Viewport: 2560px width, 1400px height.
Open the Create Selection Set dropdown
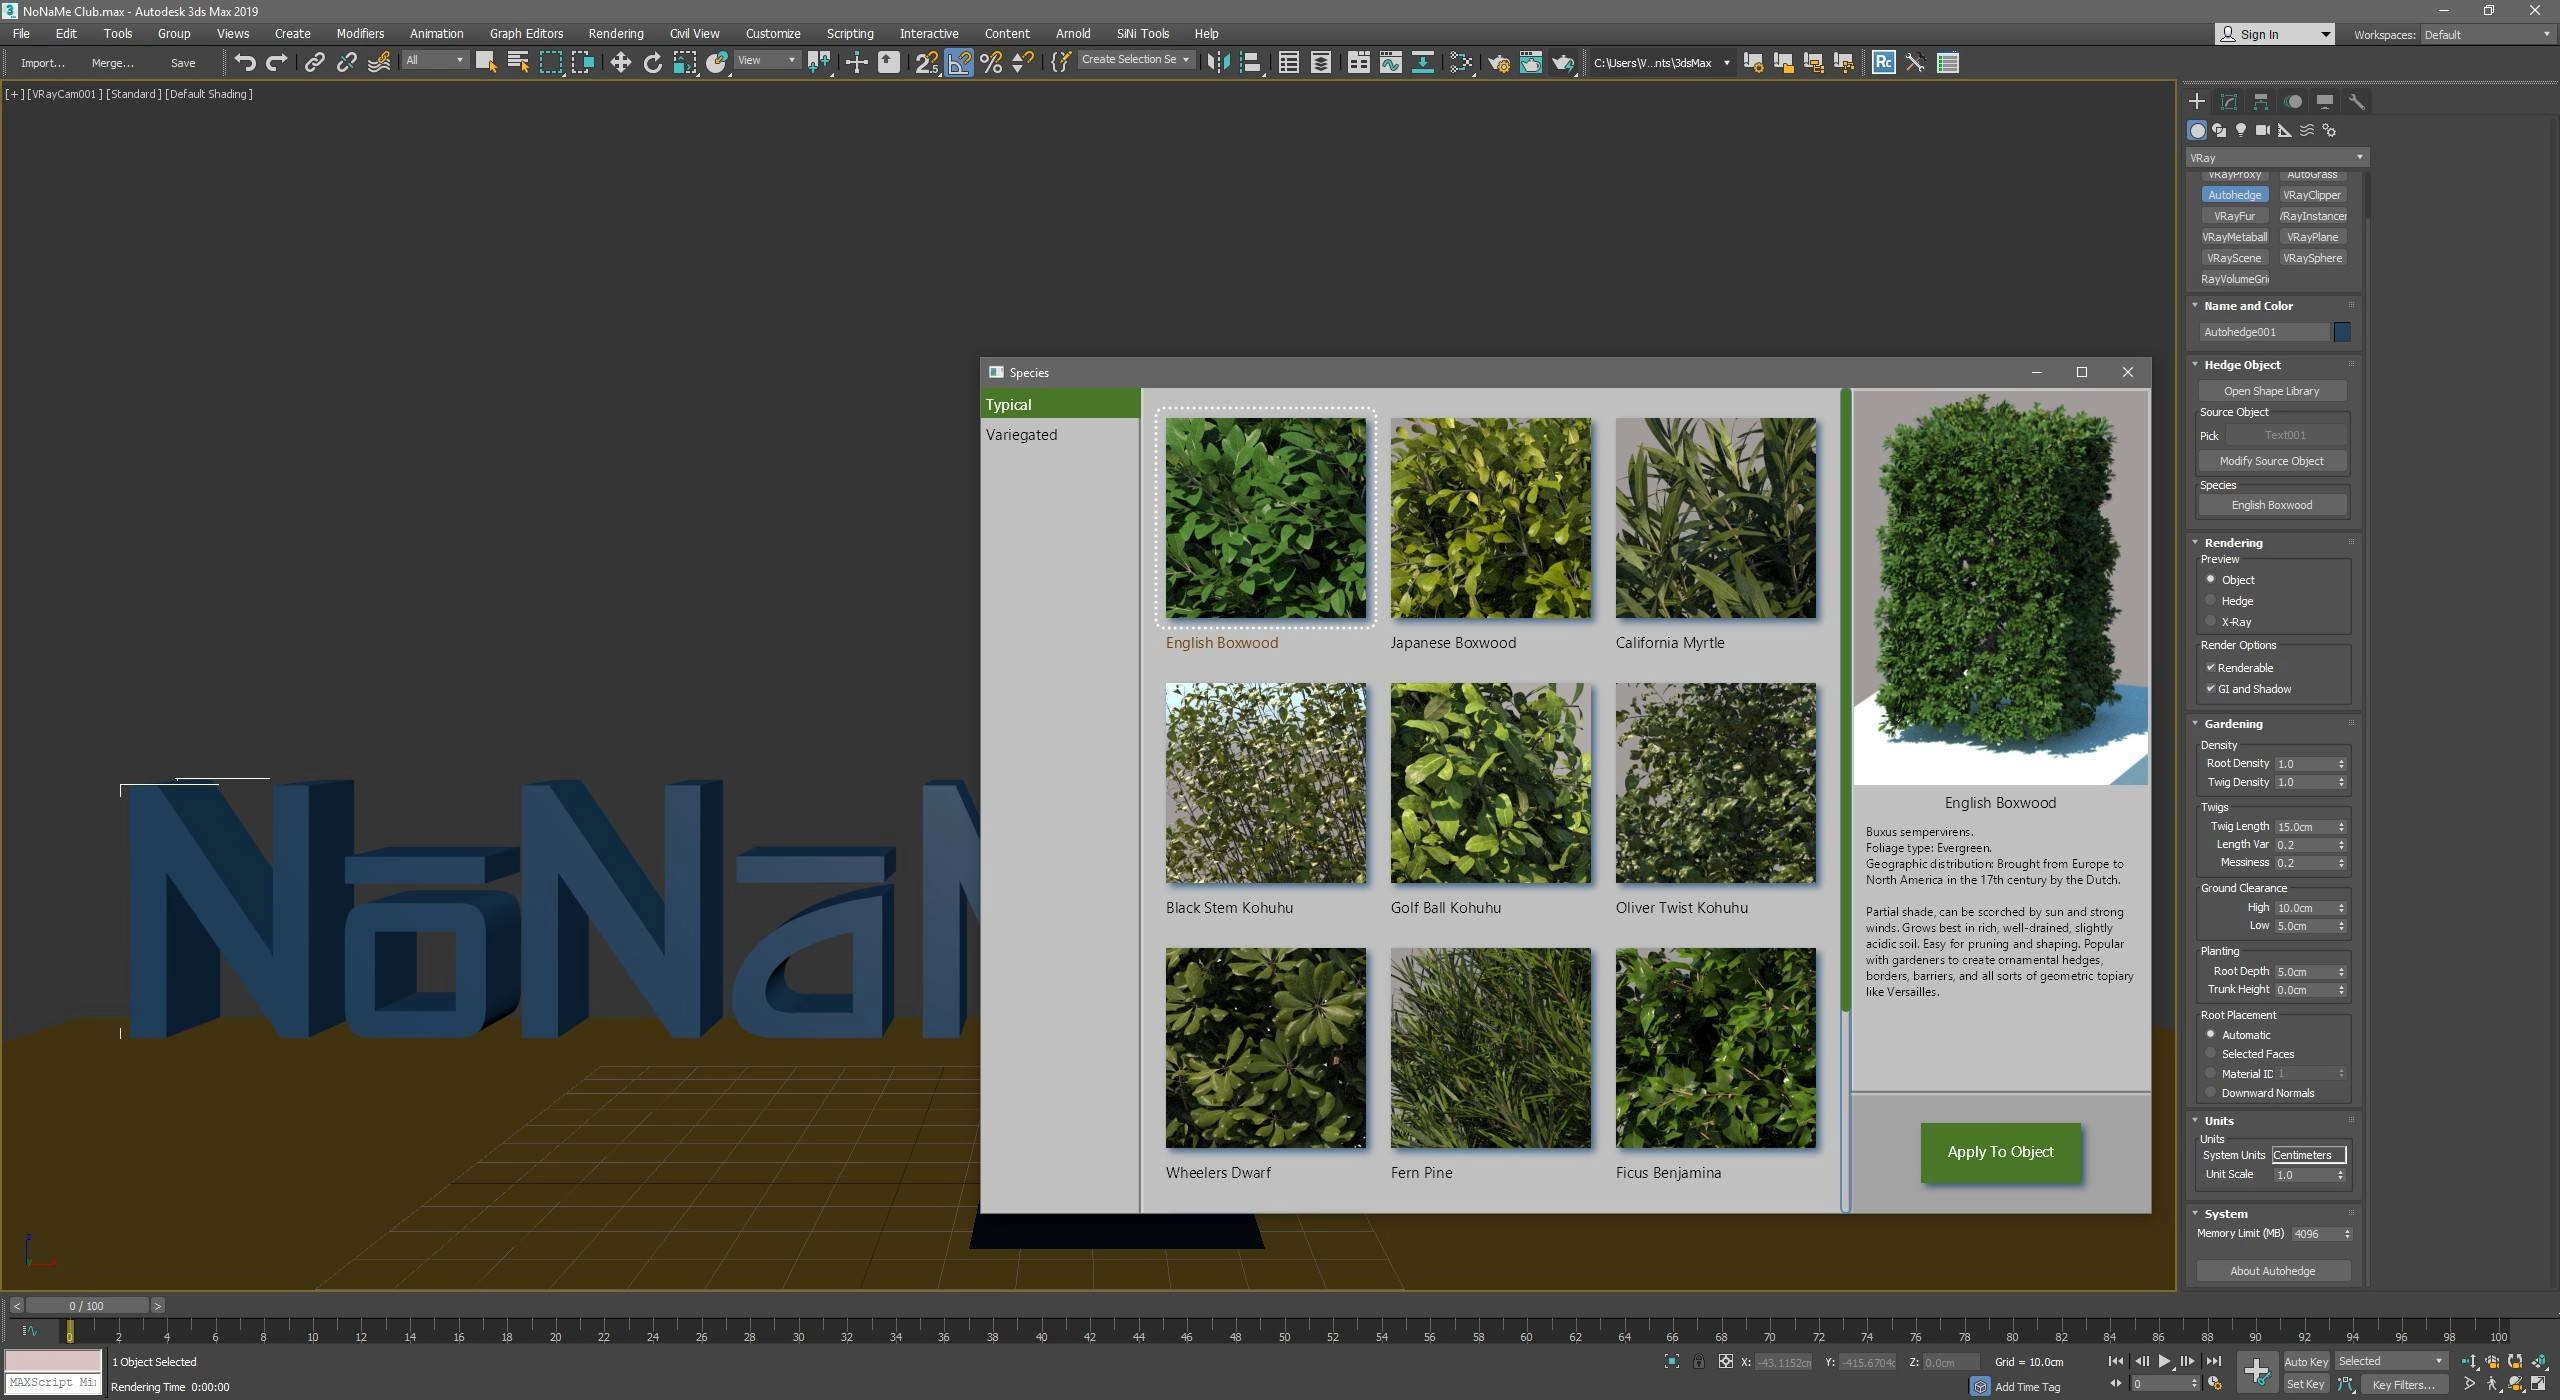1136,60
